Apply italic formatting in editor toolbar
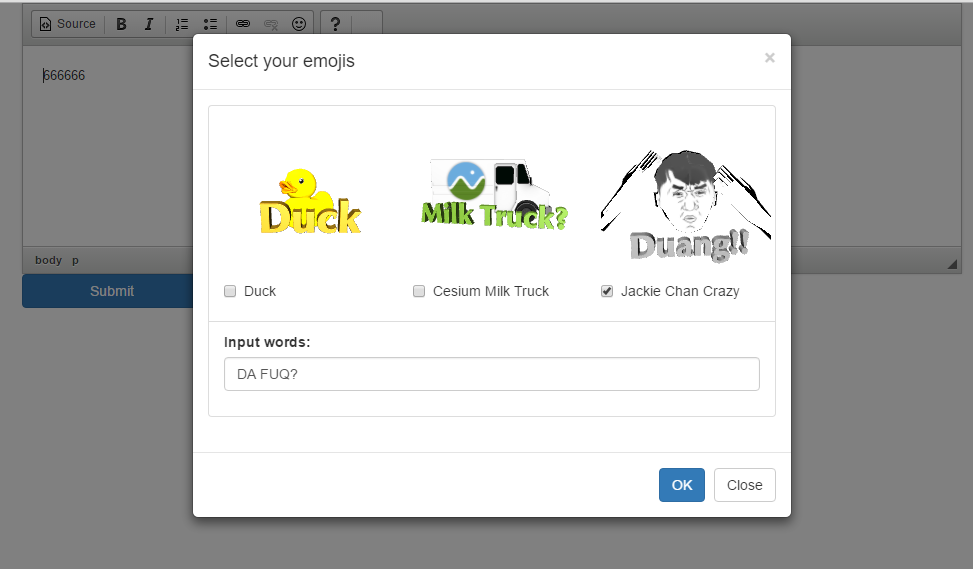This screenshot has width=973, height=569. coord(149,24)
